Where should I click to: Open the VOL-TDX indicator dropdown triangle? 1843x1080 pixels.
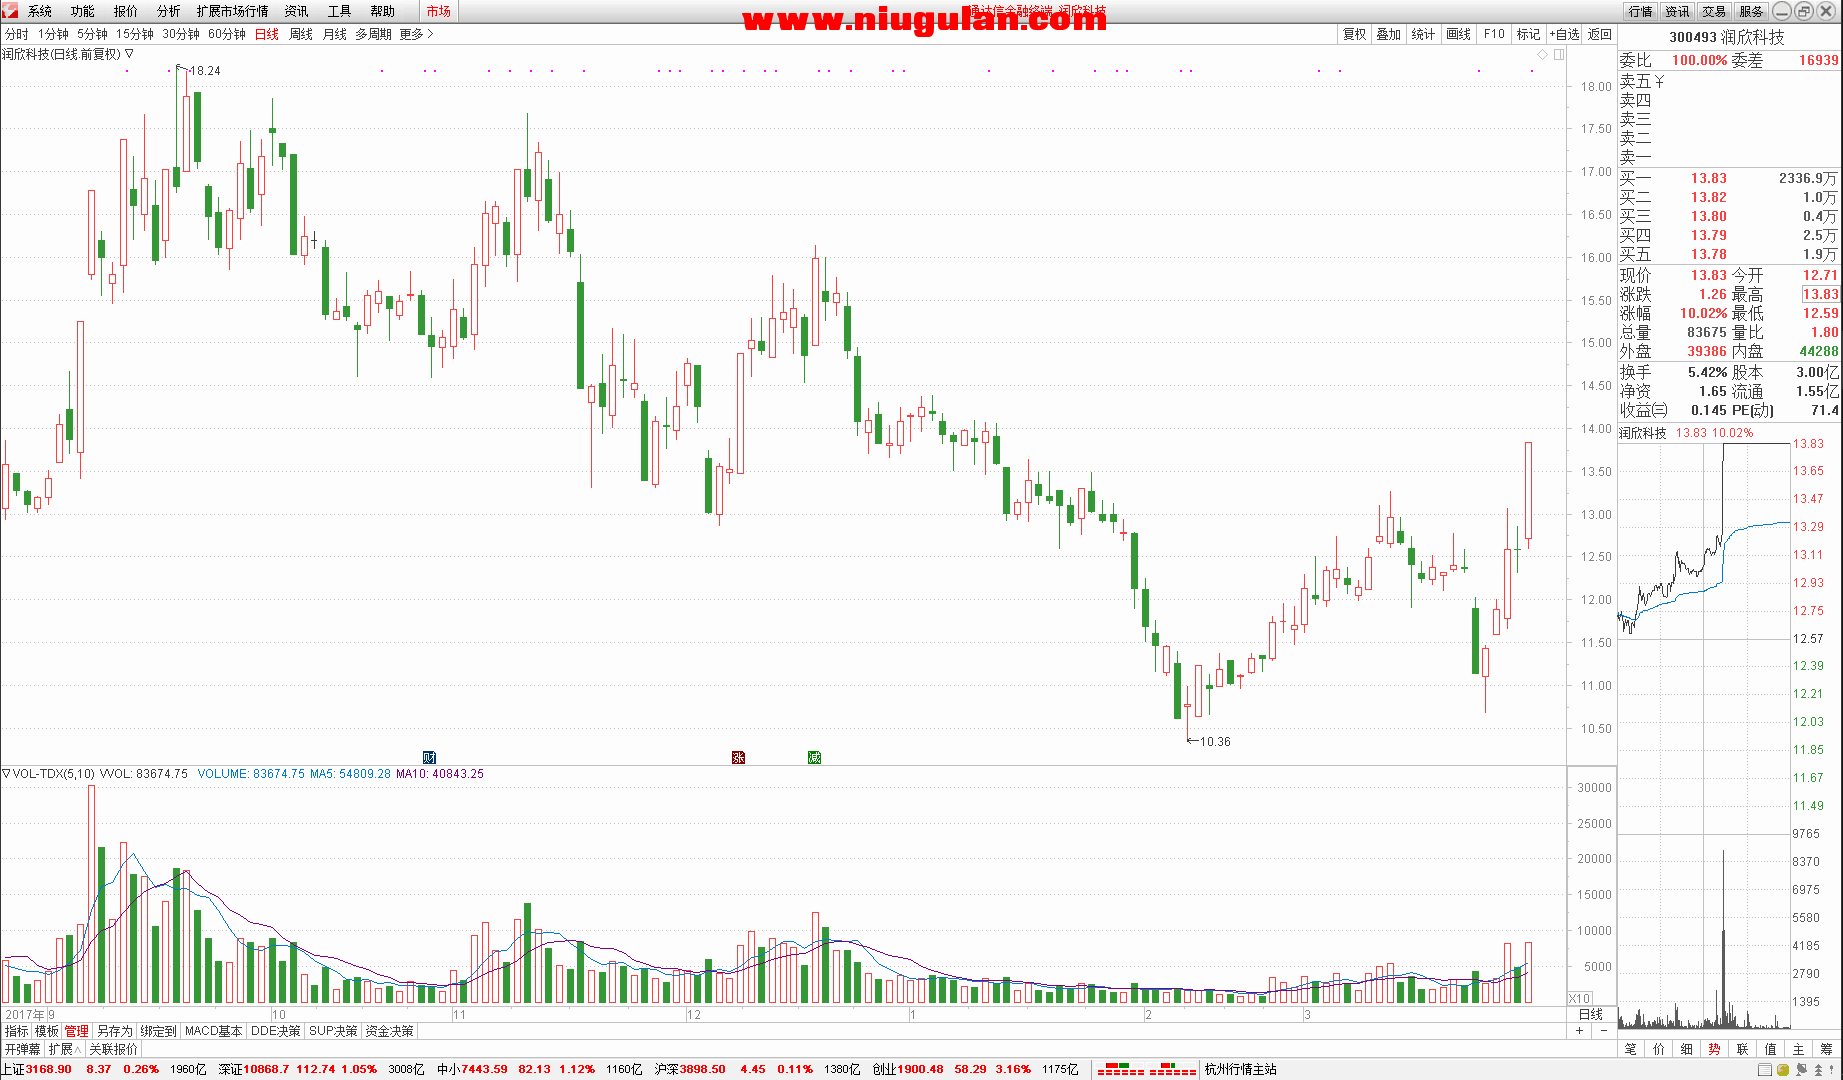6,774
